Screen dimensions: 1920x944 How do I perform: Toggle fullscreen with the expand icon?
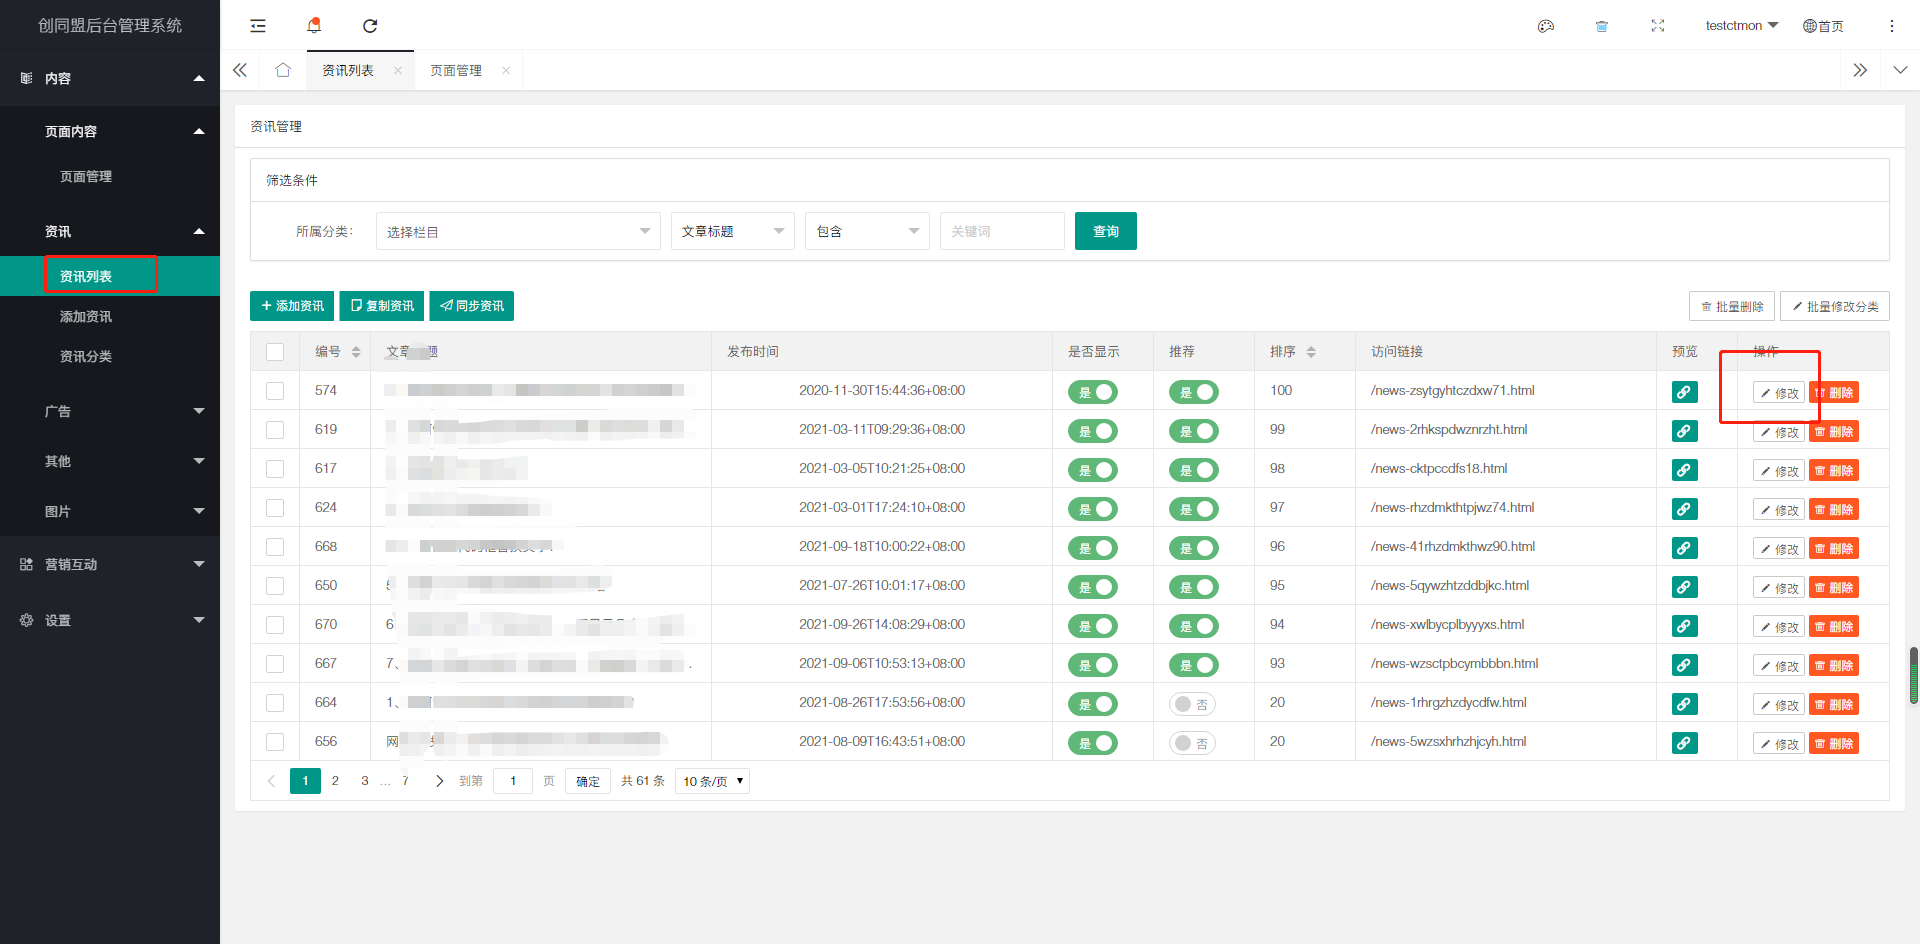click(x=1658, y=26)
